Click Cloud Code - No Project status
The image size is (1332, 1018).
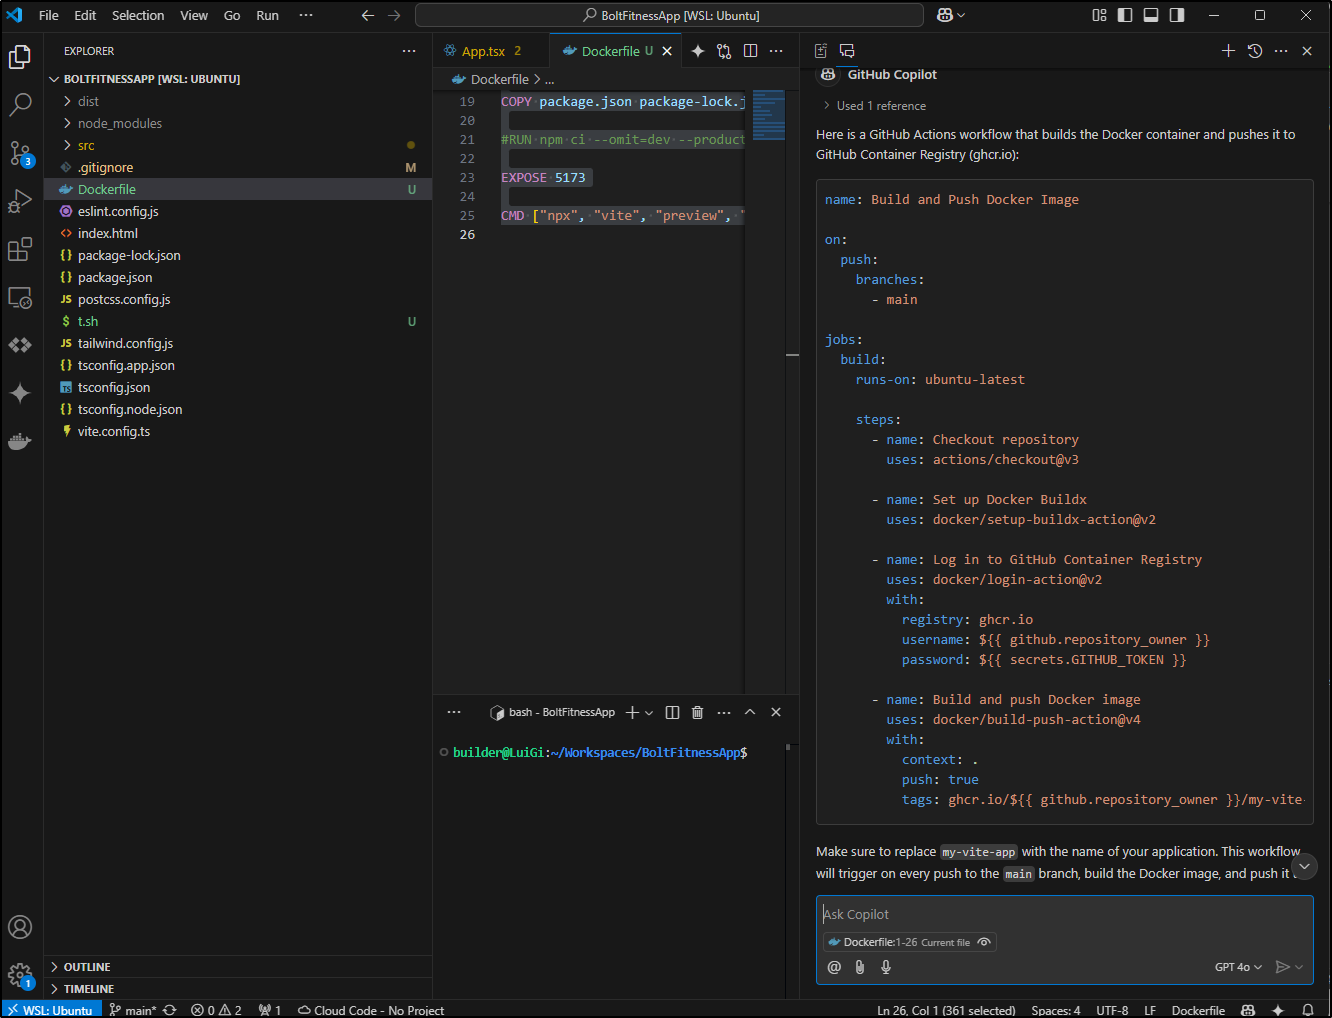pos(371,1010)
